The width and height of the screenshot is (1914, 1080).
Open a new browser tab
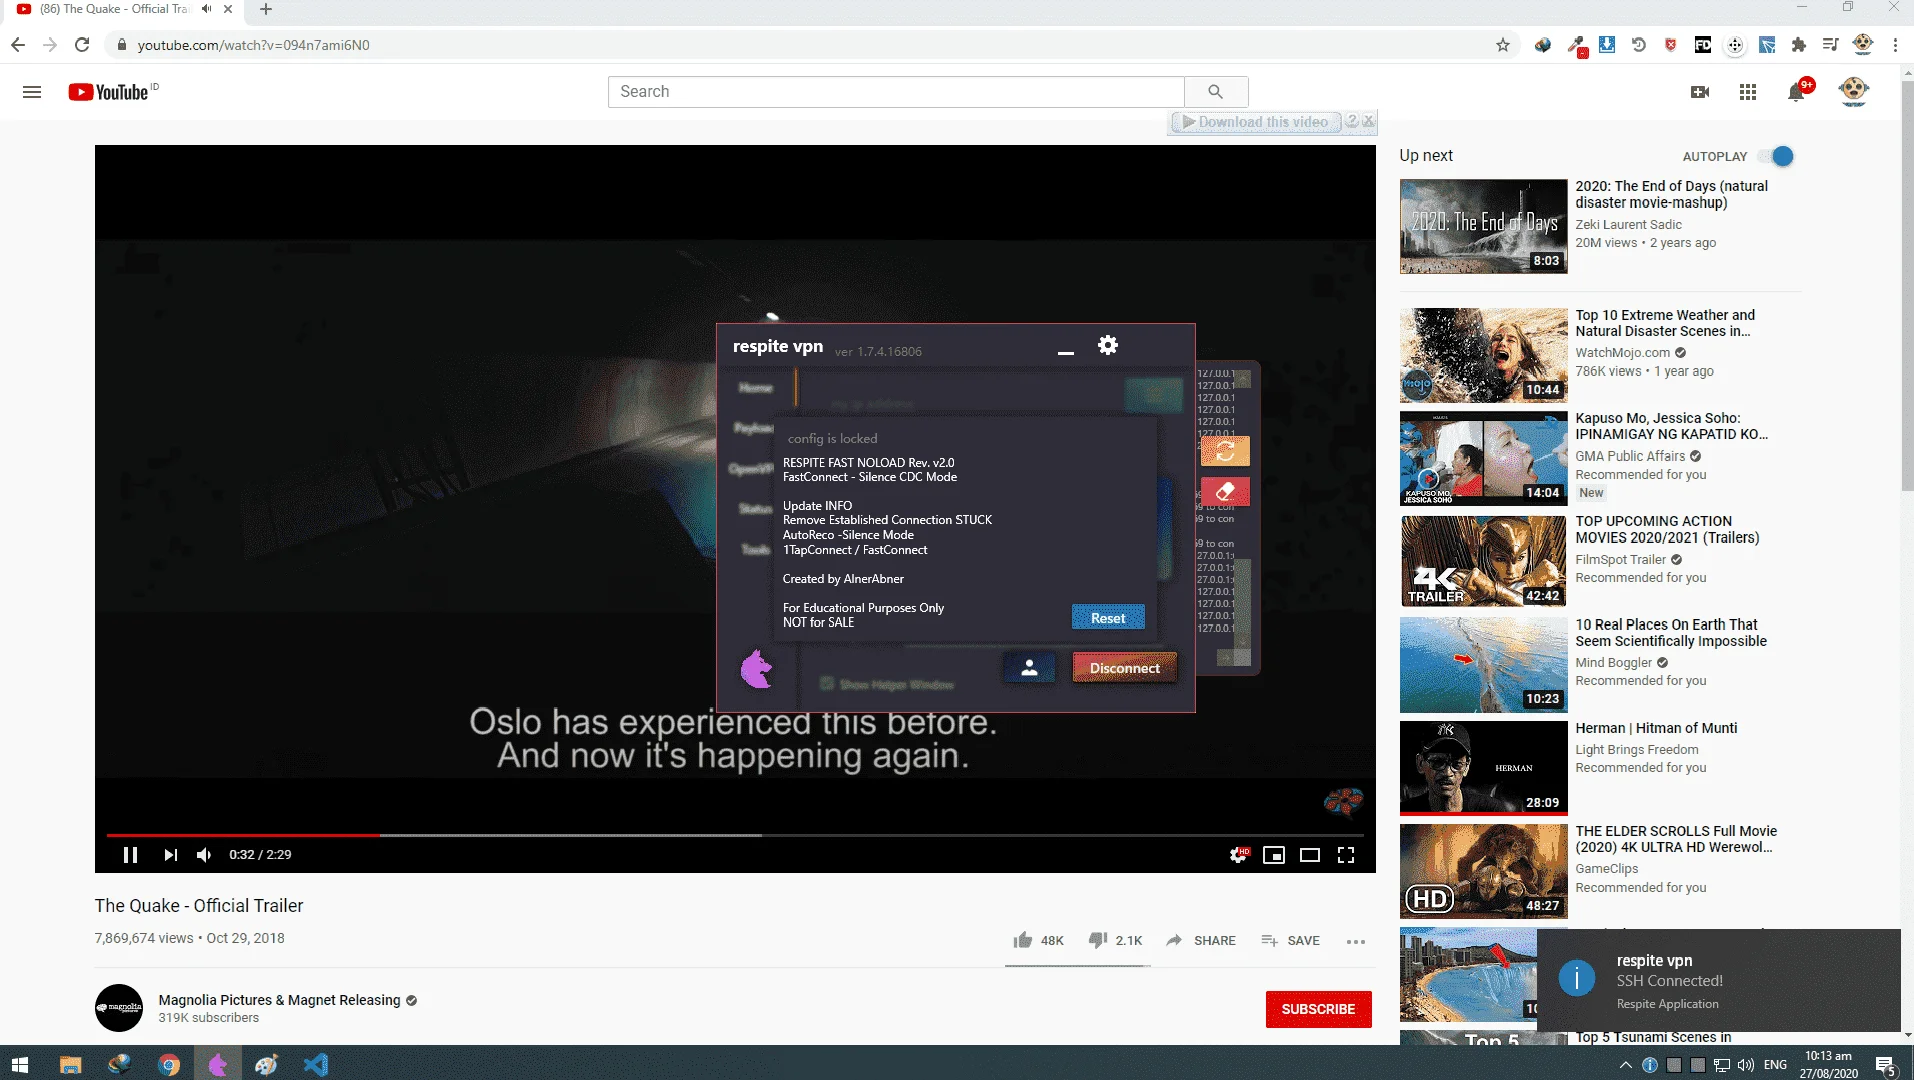[266, 10]
